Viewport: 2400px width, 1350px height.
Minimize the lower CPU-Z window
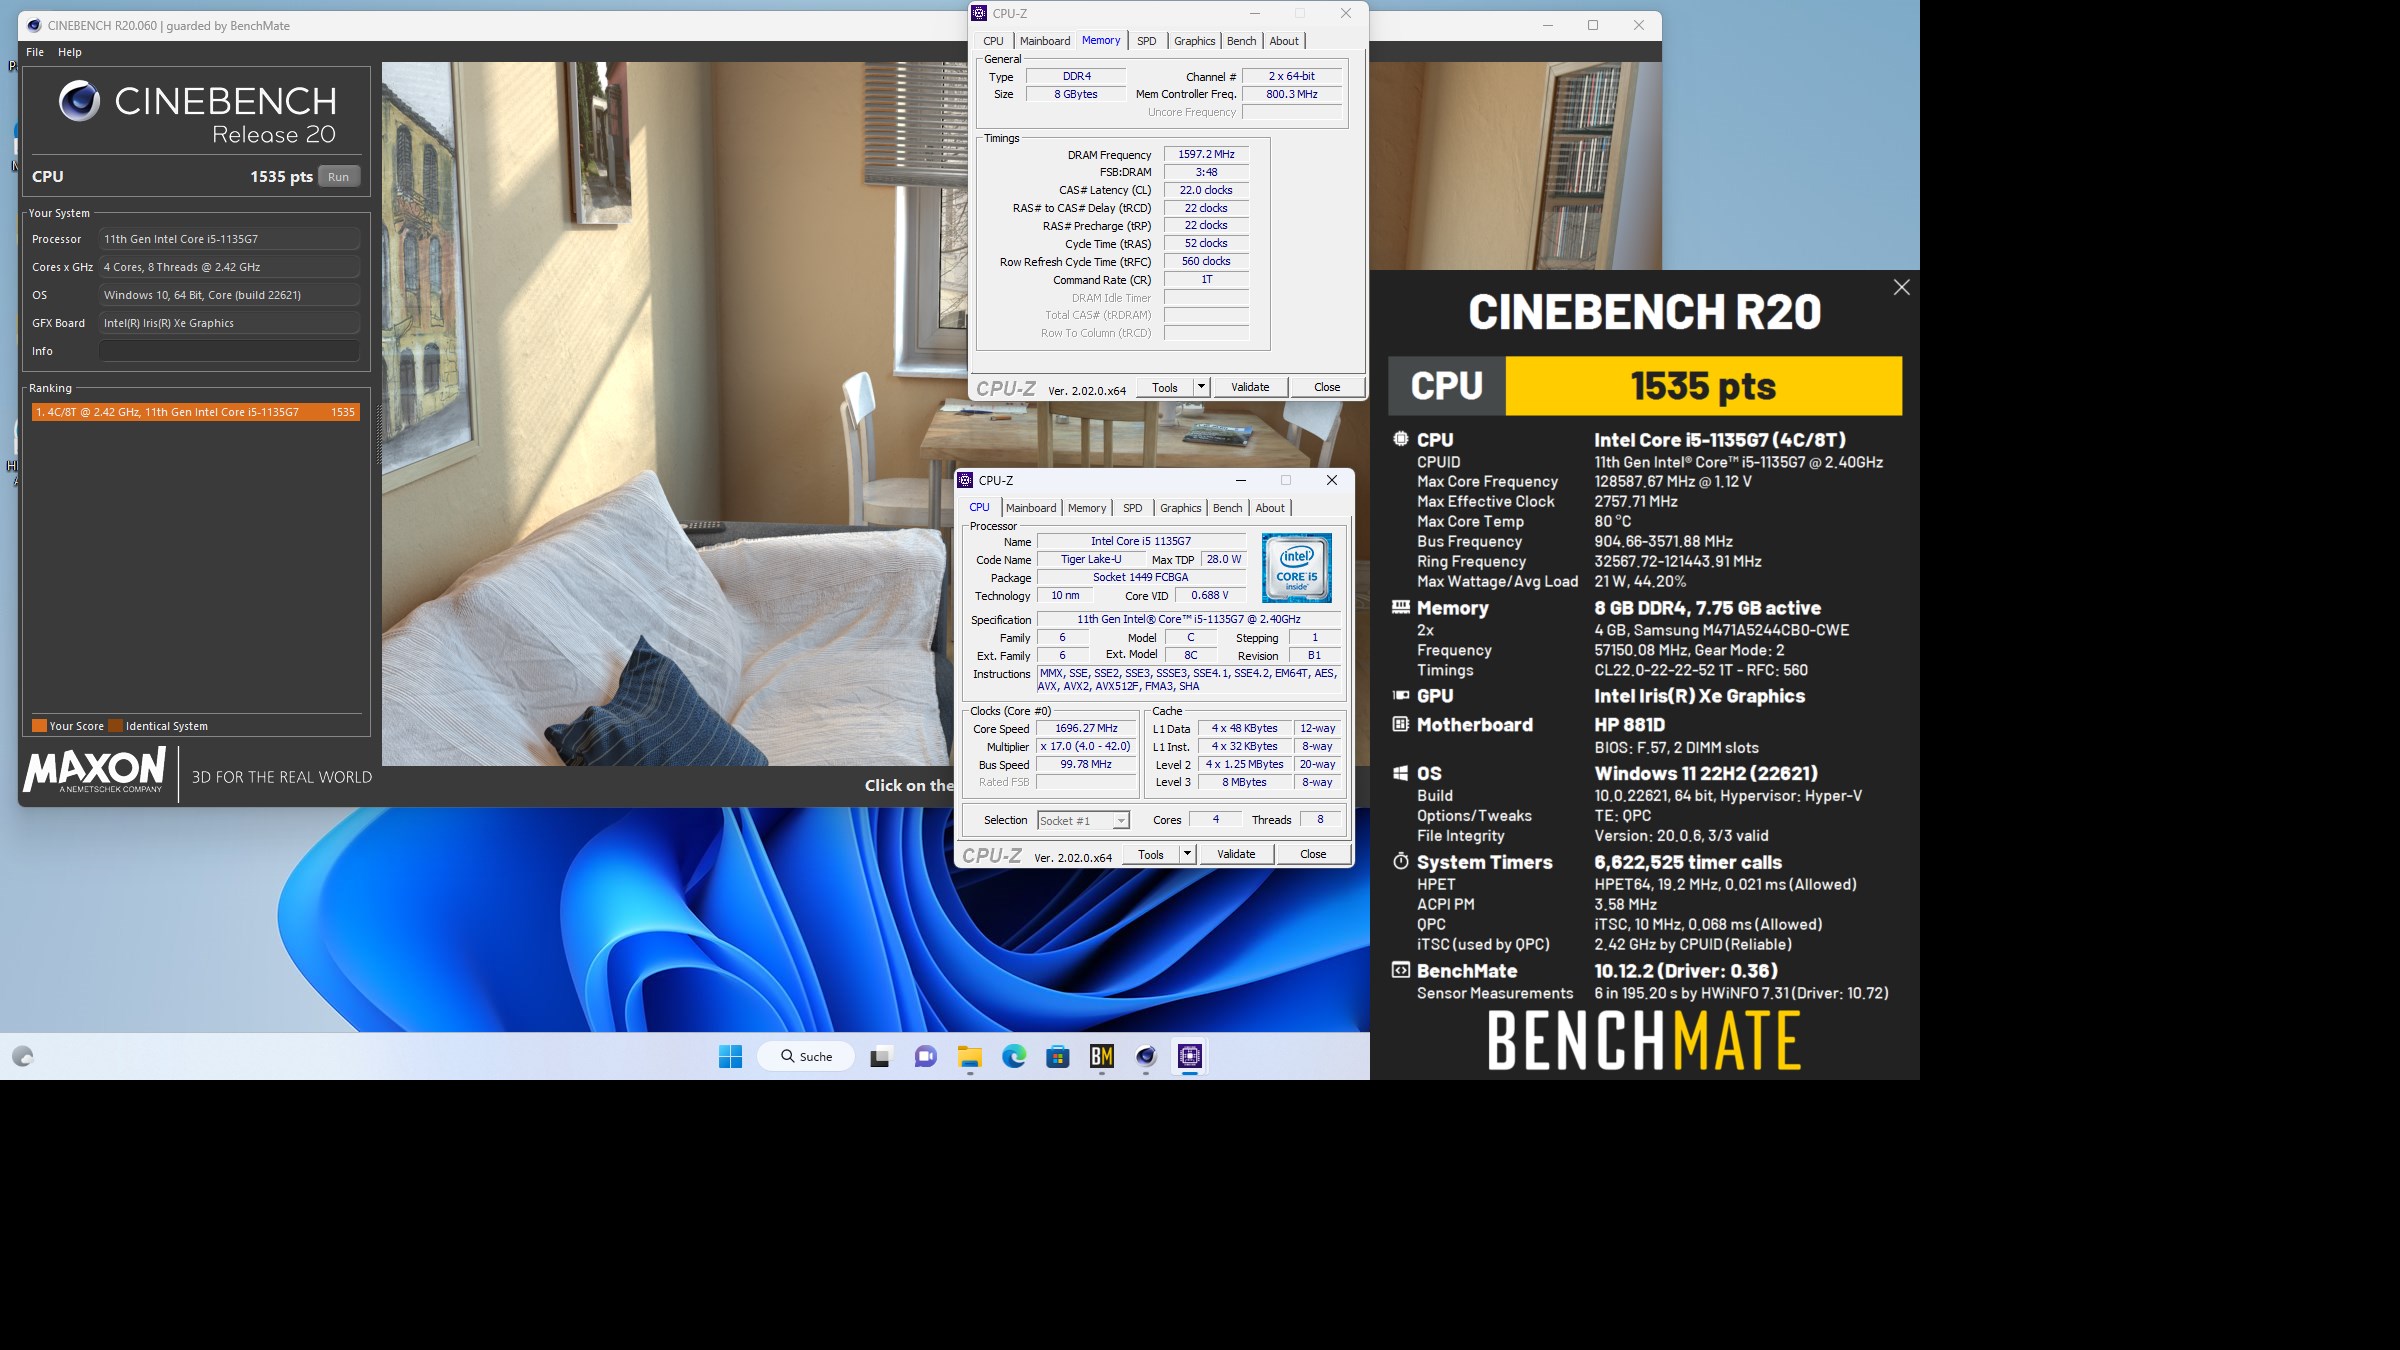1240,480
